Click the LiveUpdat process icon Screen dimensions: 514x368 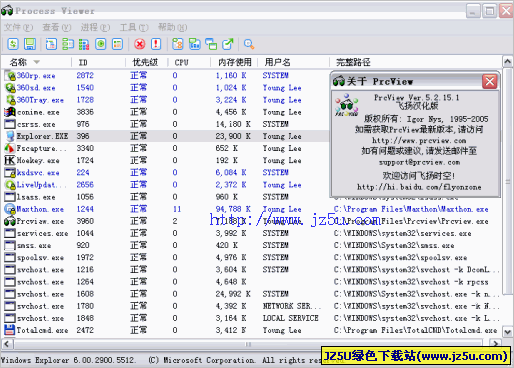tap(10, 185)
